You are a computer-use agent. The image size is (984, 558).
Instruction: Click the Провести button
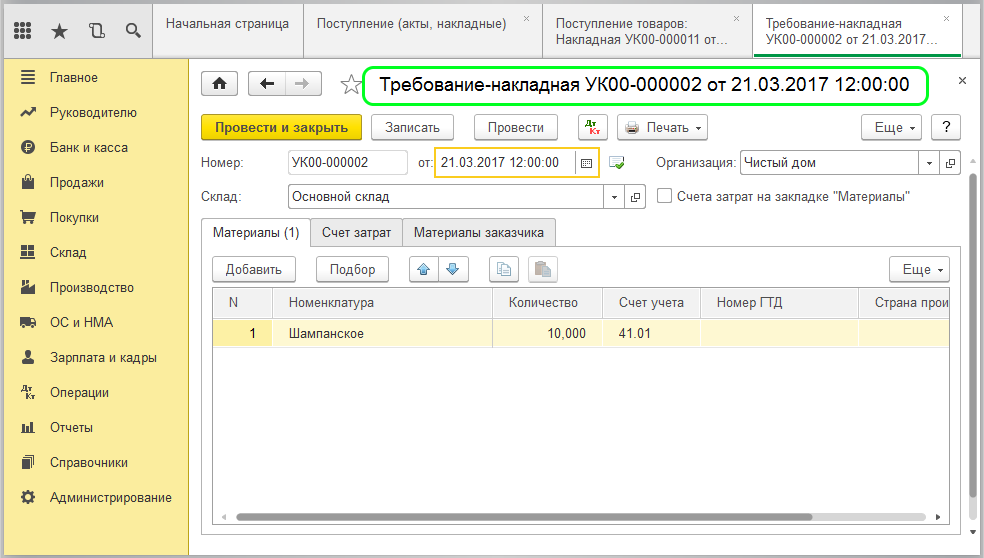[516, 127]
